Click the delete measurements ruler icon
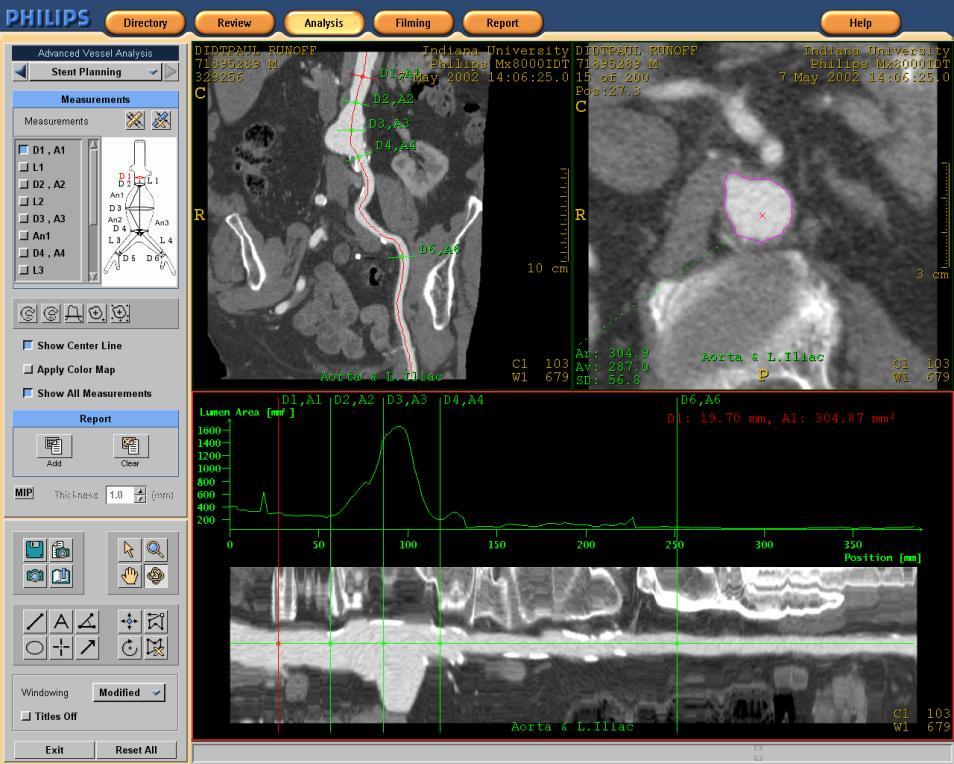The width and height of the screenshot is (954, 764). click(x=161, y=120)
